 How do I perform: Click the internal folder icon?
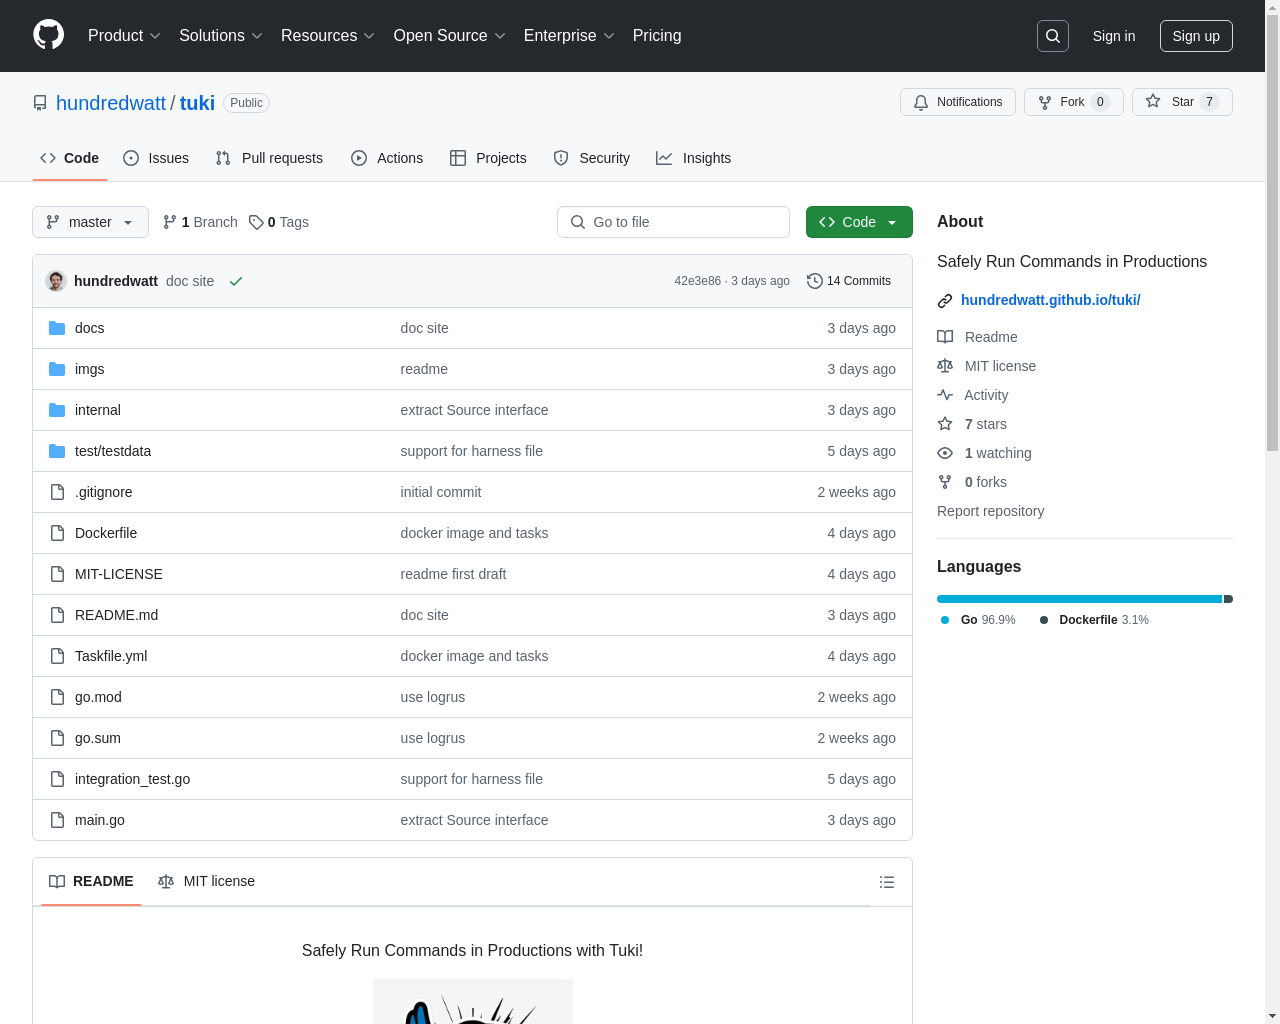57,410
